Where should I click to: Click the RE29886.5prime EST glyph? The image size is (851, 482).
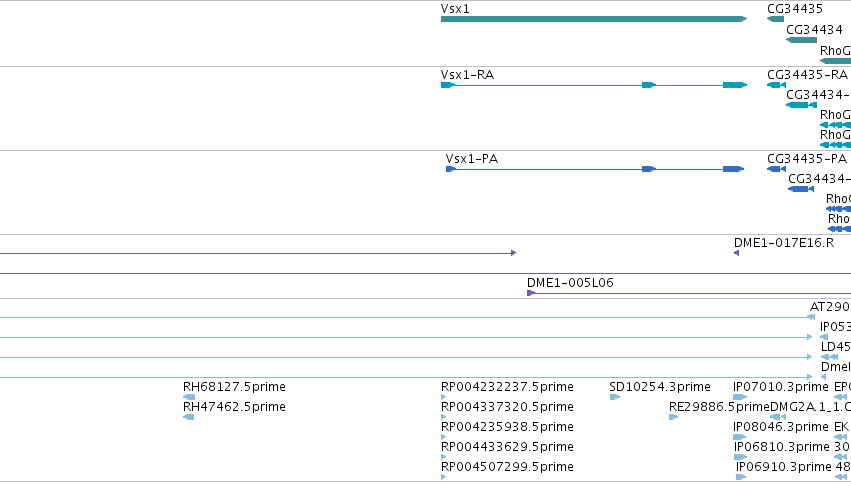(x=674, y=417)
